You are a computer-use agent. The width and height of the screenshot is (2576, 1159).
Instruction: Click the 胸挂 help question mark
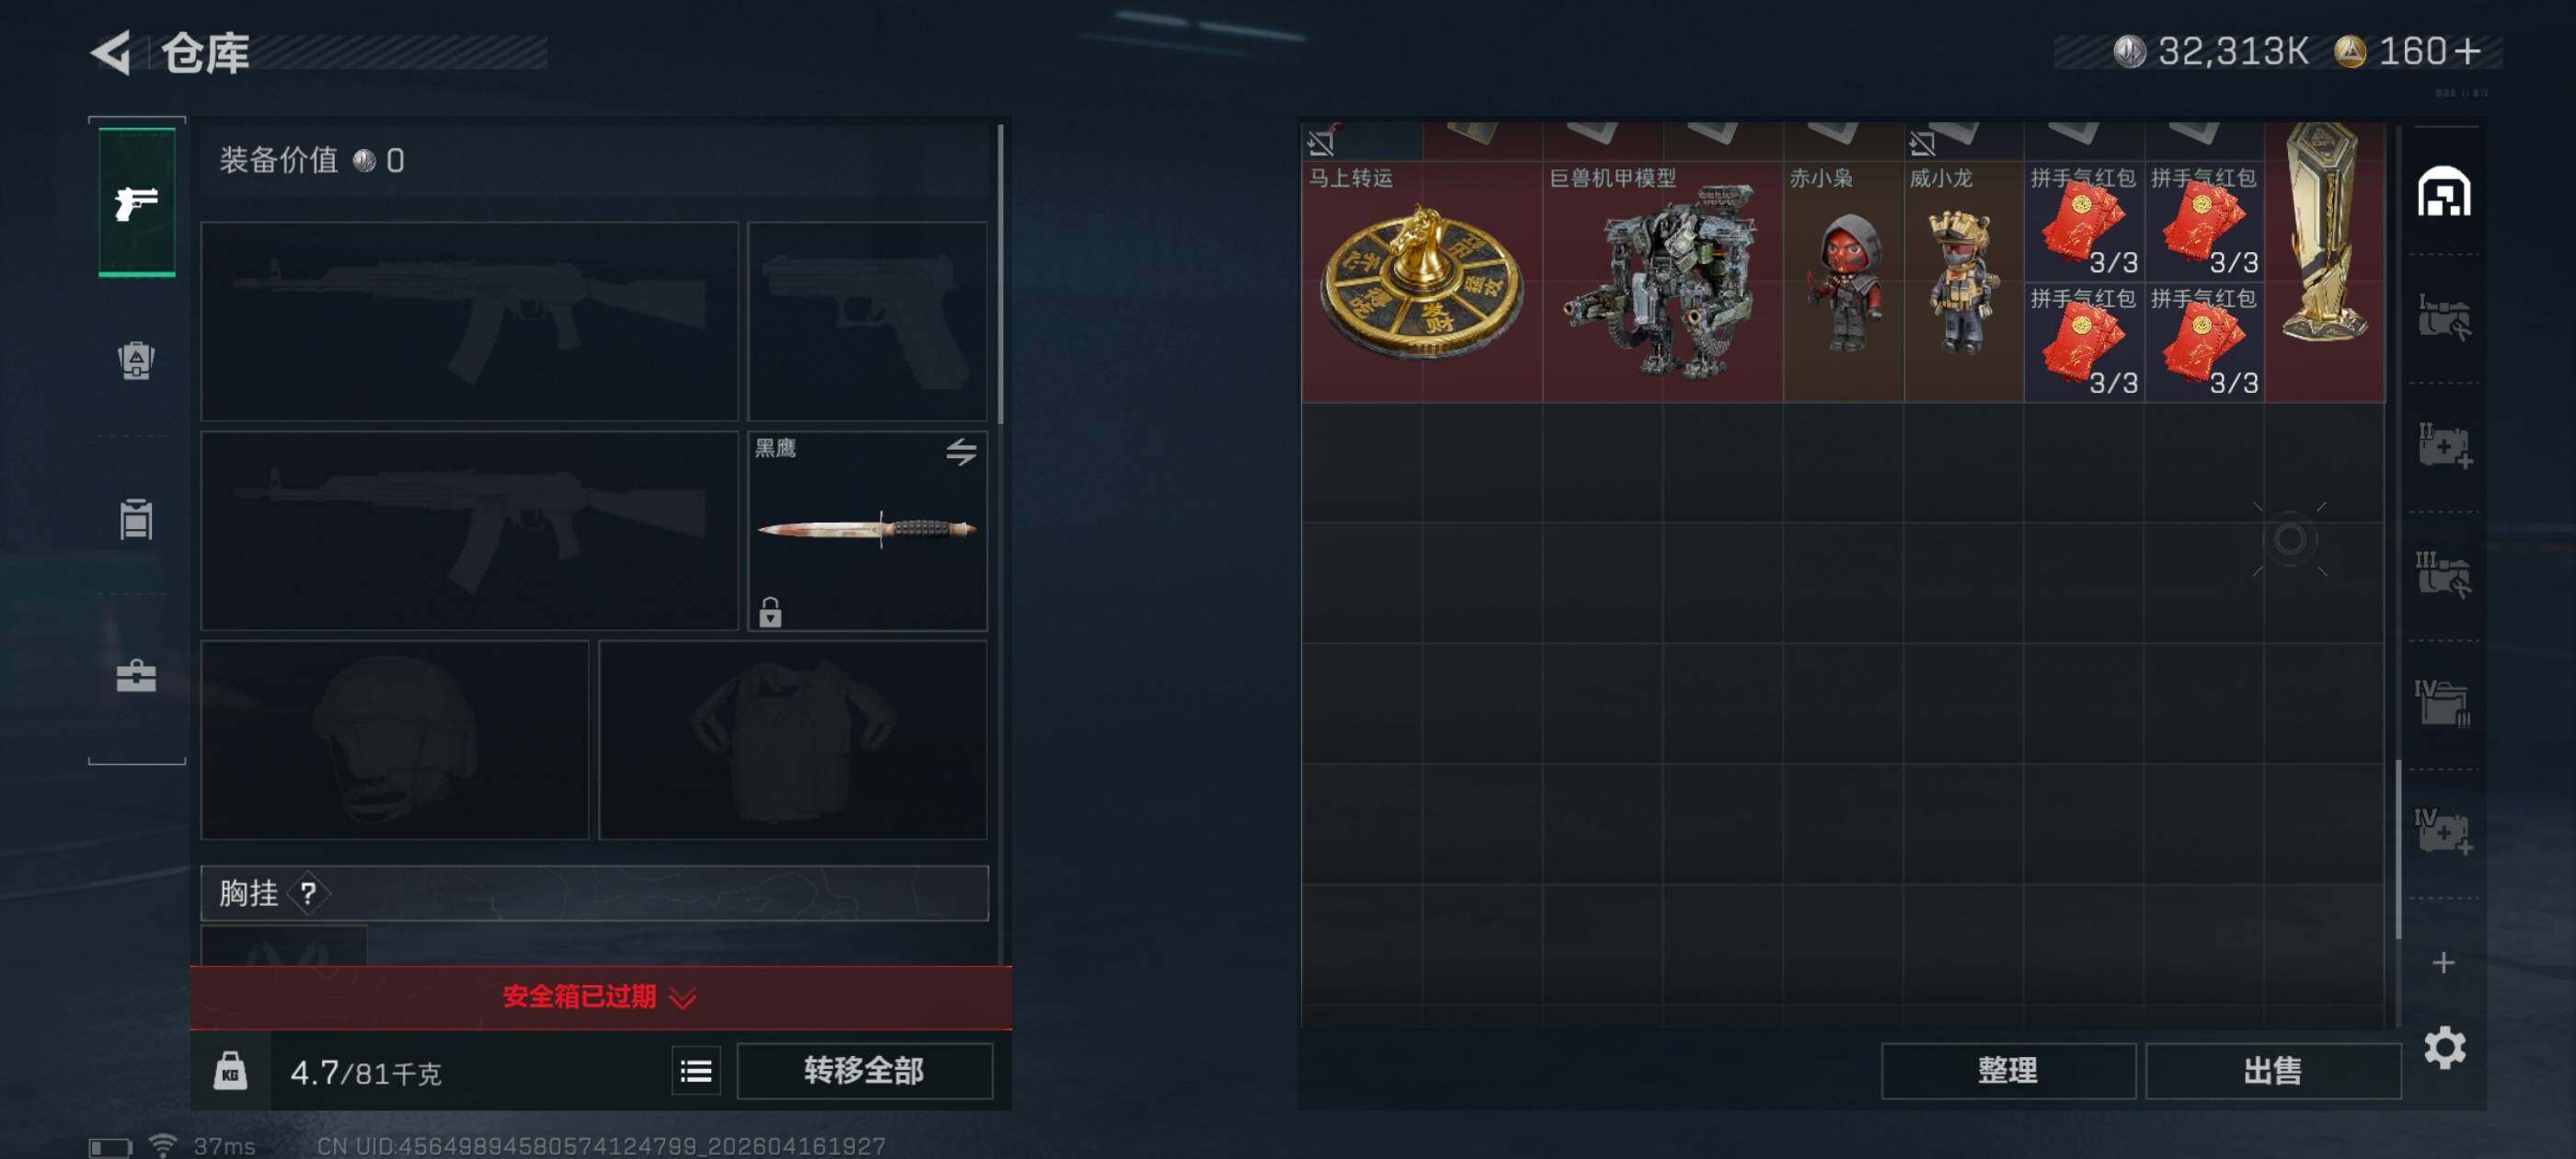308,893
